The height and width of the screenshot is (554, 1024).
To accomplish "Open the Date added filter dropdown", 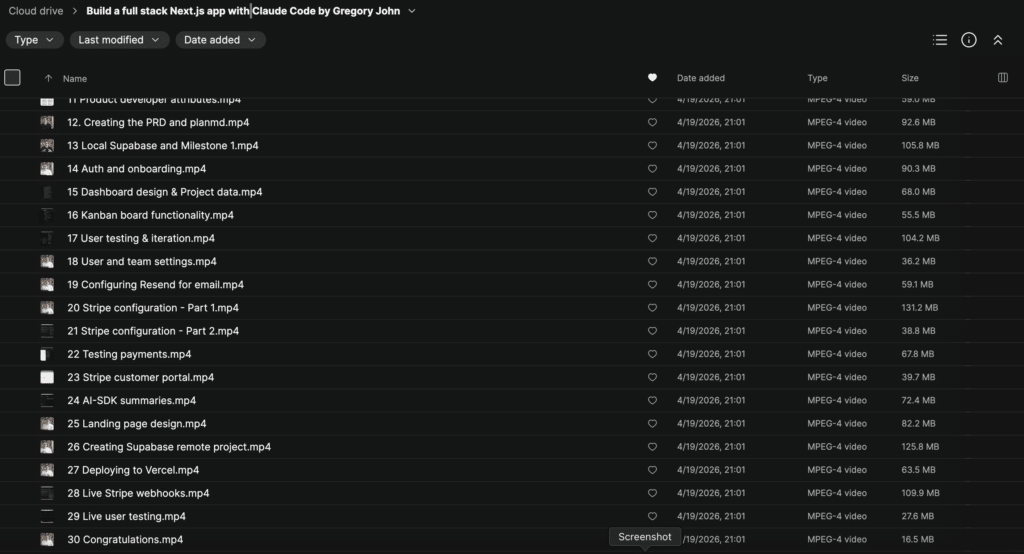I will pos(220,40).
